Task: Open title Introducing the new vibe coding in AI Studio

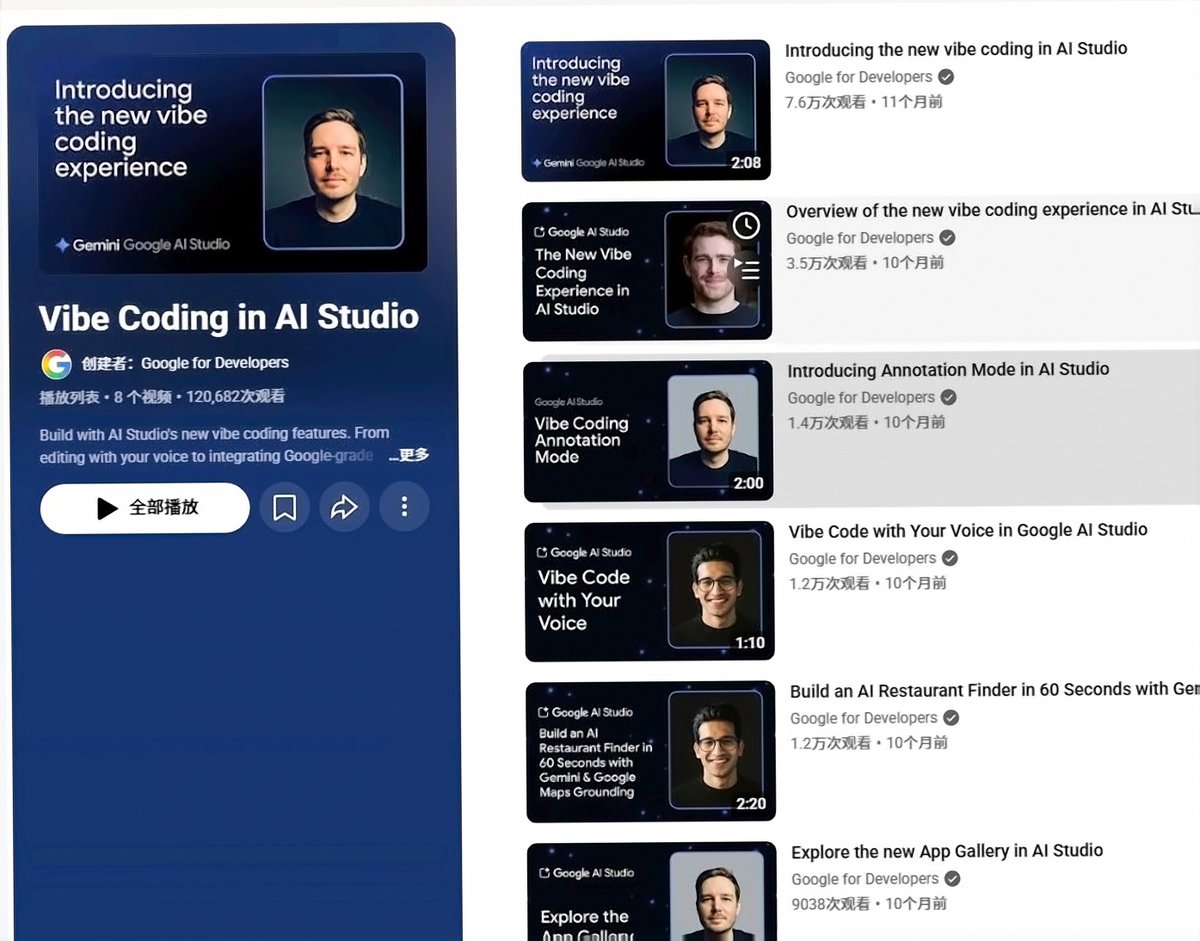Action: click(x=956, y=49)
